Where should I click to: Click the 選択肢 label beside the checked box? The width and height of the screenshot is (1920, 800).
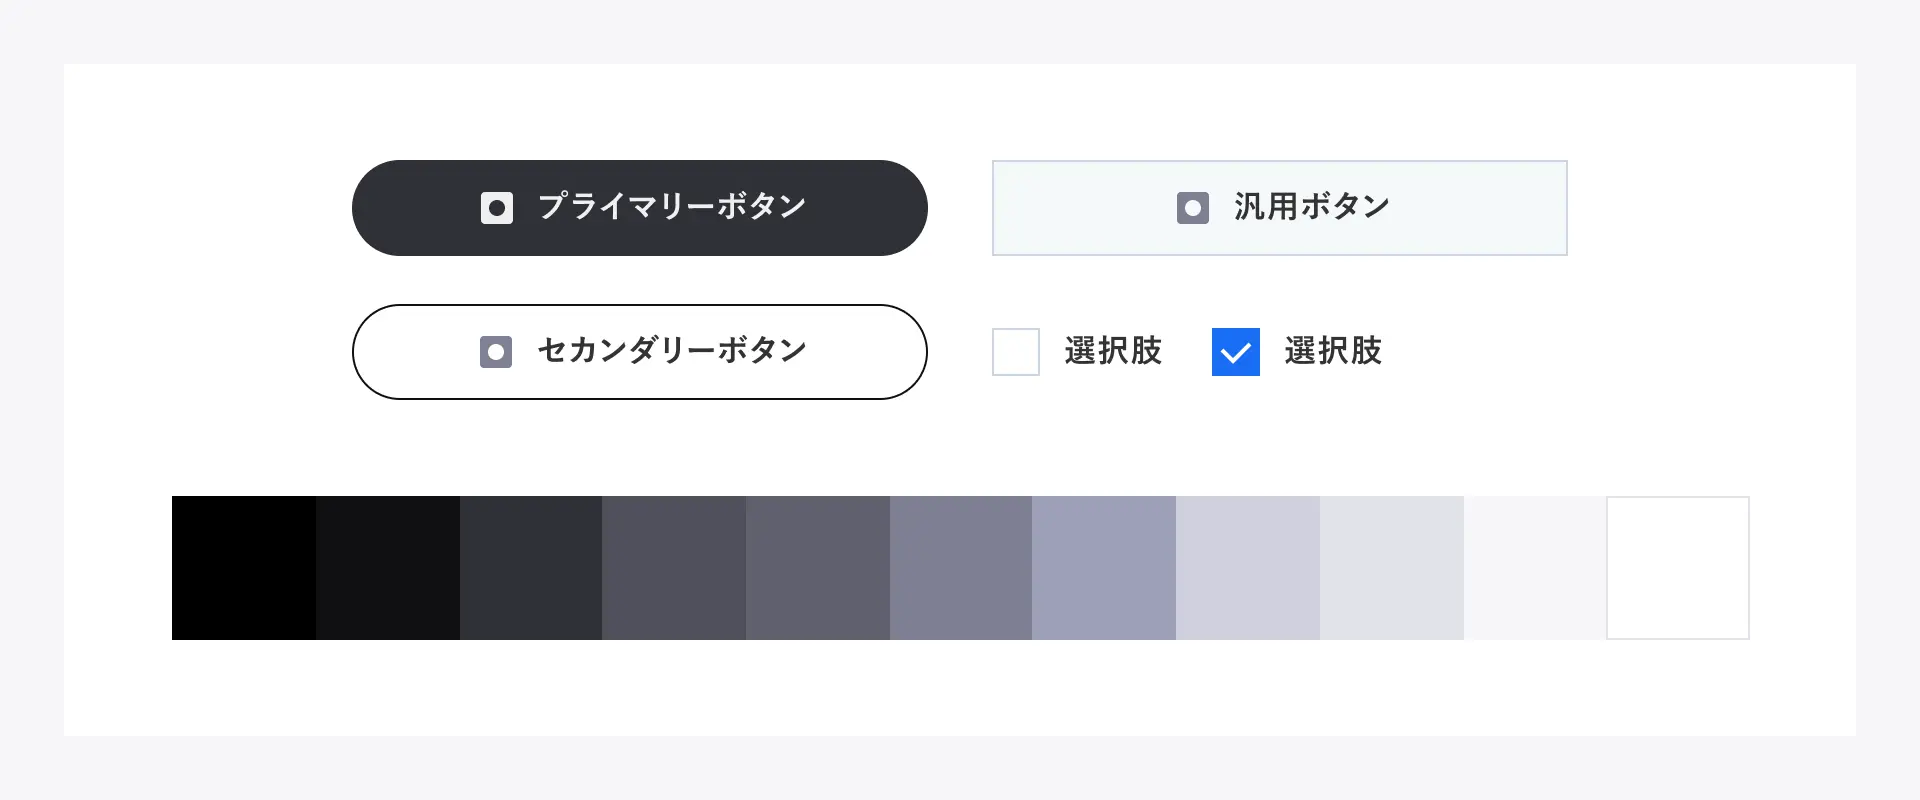tap(1333, 351)
